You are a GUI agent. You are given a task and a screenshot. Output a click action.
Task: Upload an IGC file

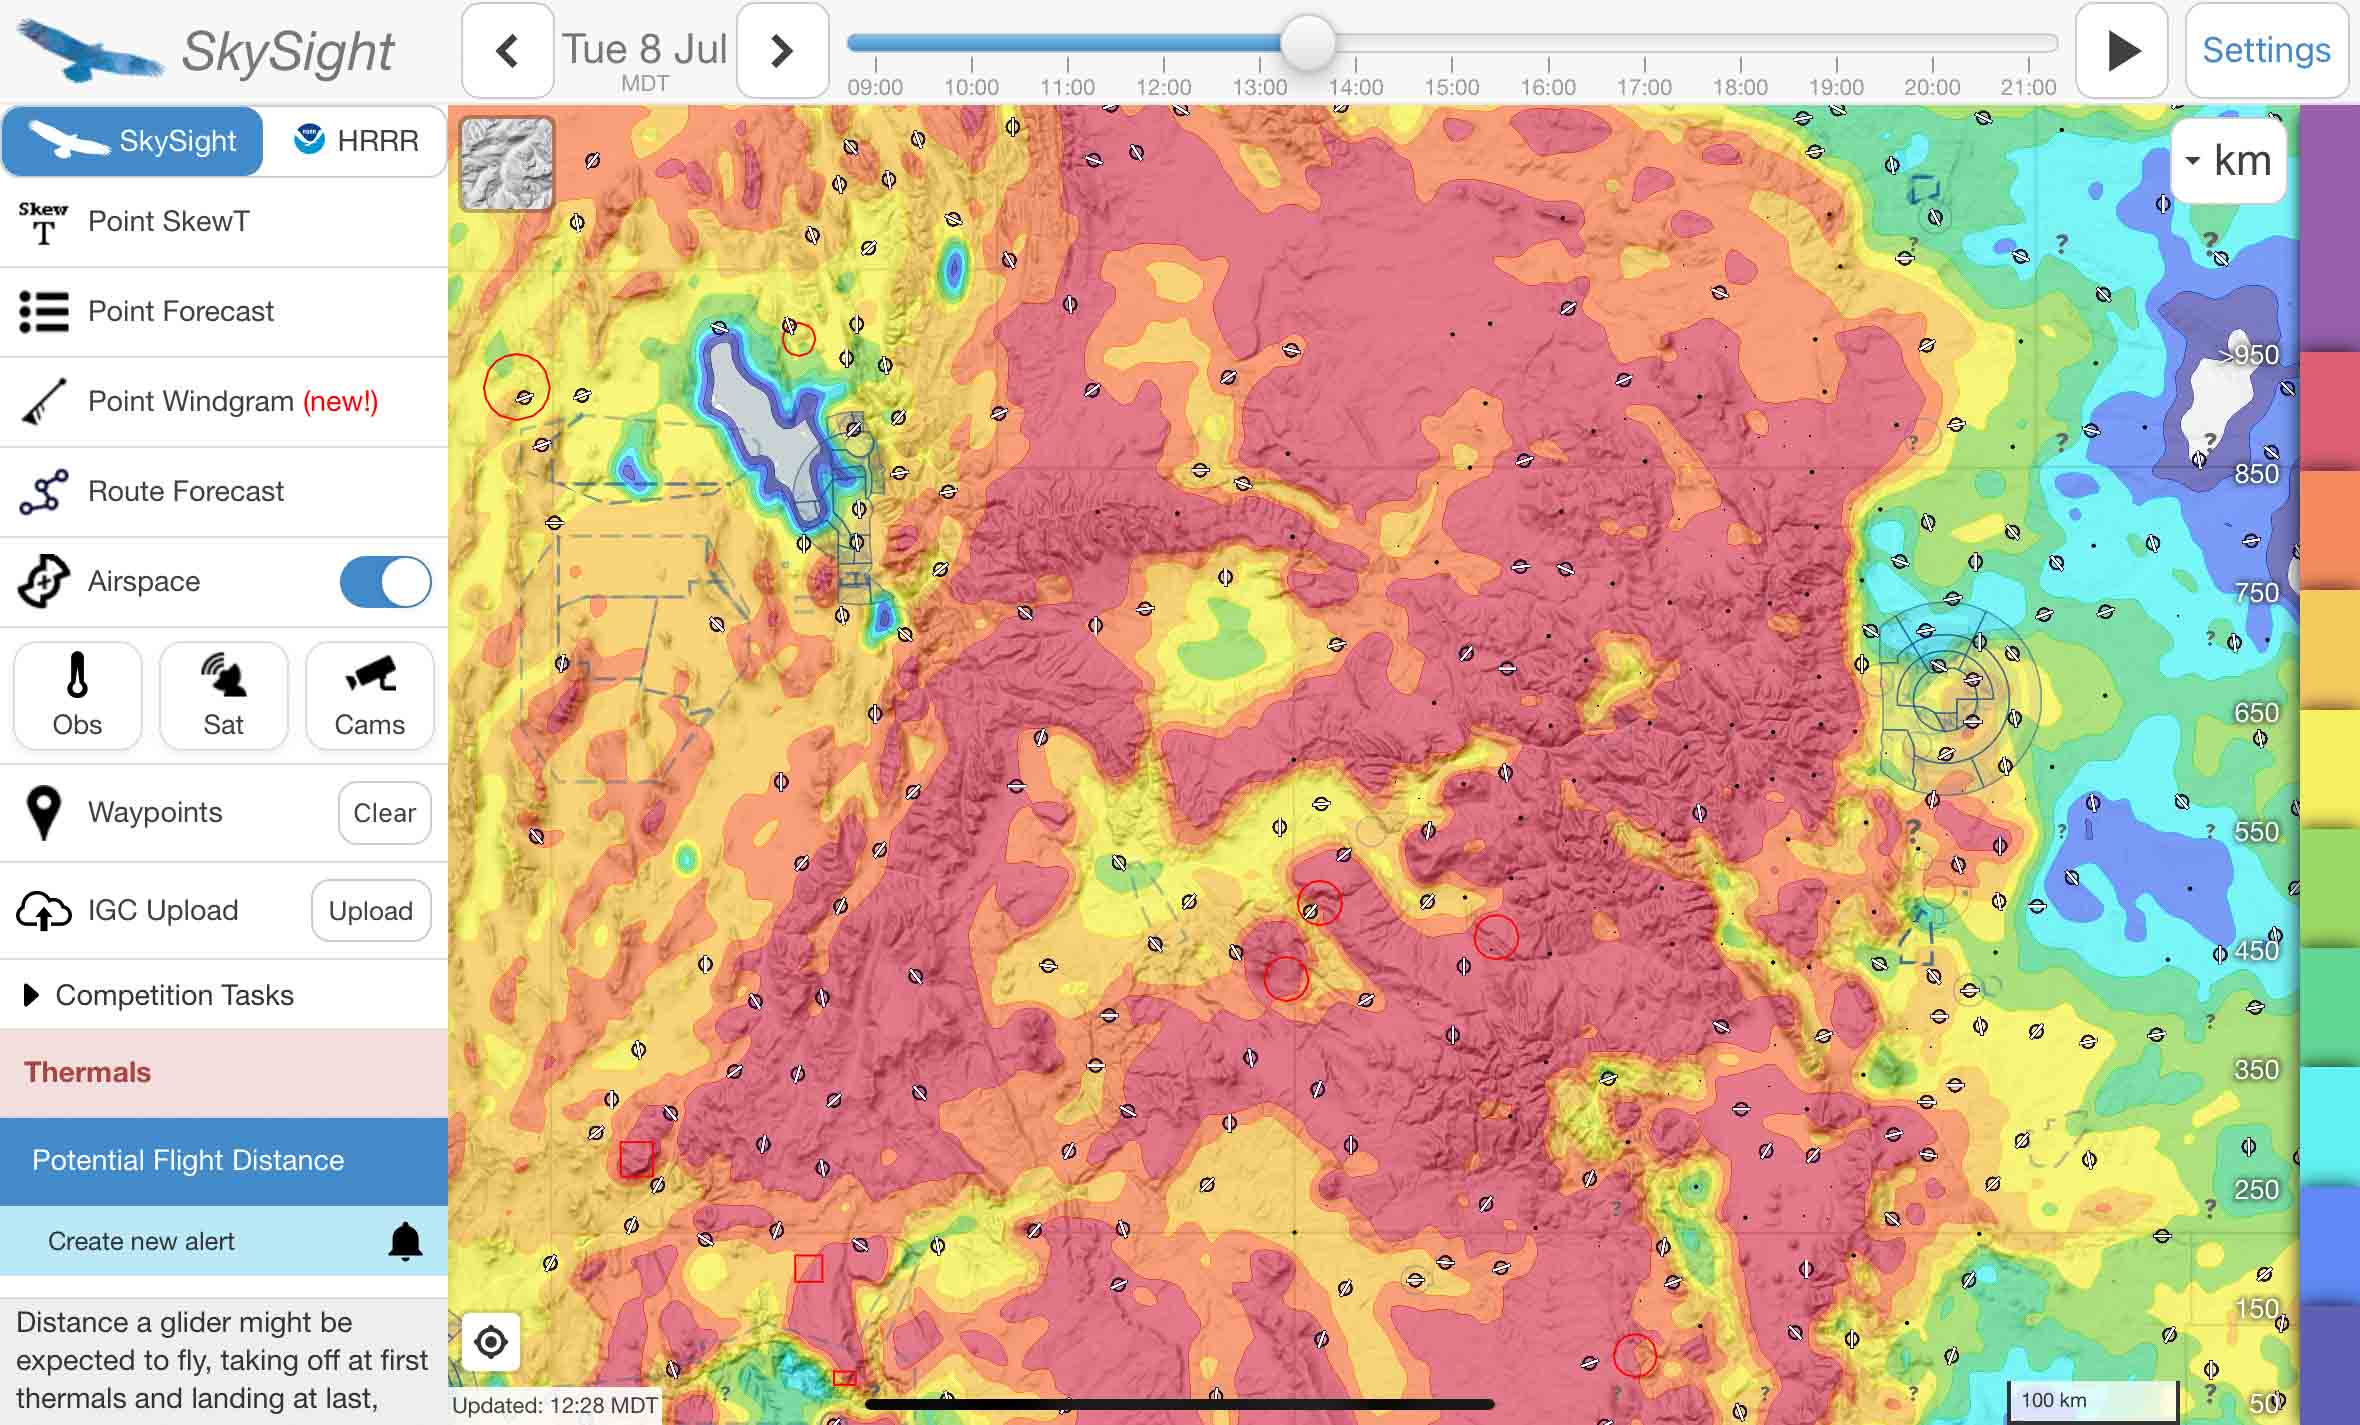371,911
